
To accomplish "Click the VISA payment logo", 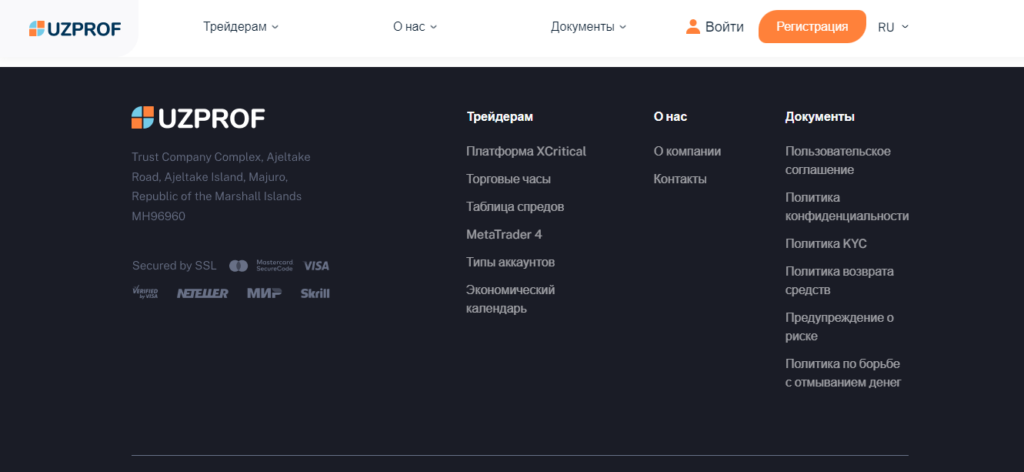I will 317,266.
